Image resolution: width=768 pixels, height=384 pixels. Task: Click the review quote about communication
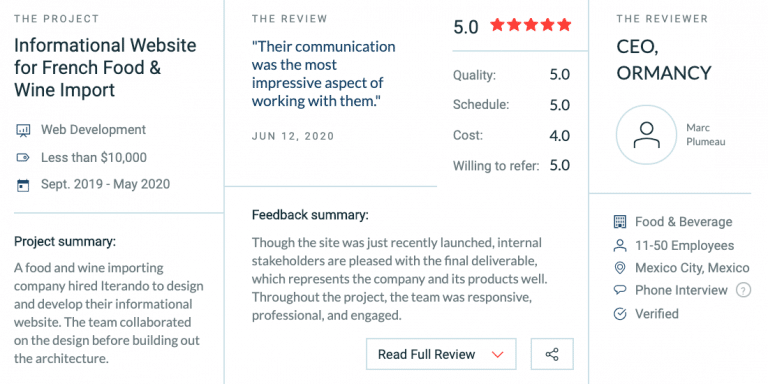(323, 74)
